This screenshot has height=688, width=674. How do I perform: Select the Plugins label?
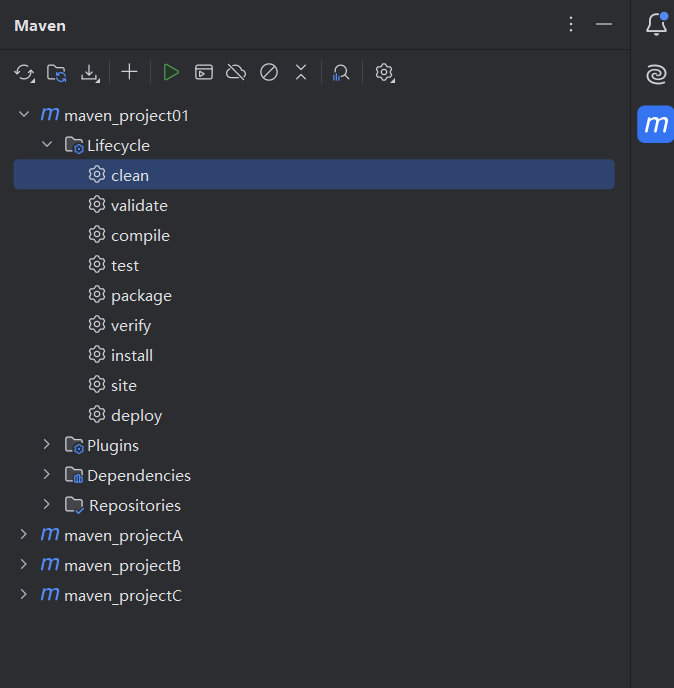point(113,446)
